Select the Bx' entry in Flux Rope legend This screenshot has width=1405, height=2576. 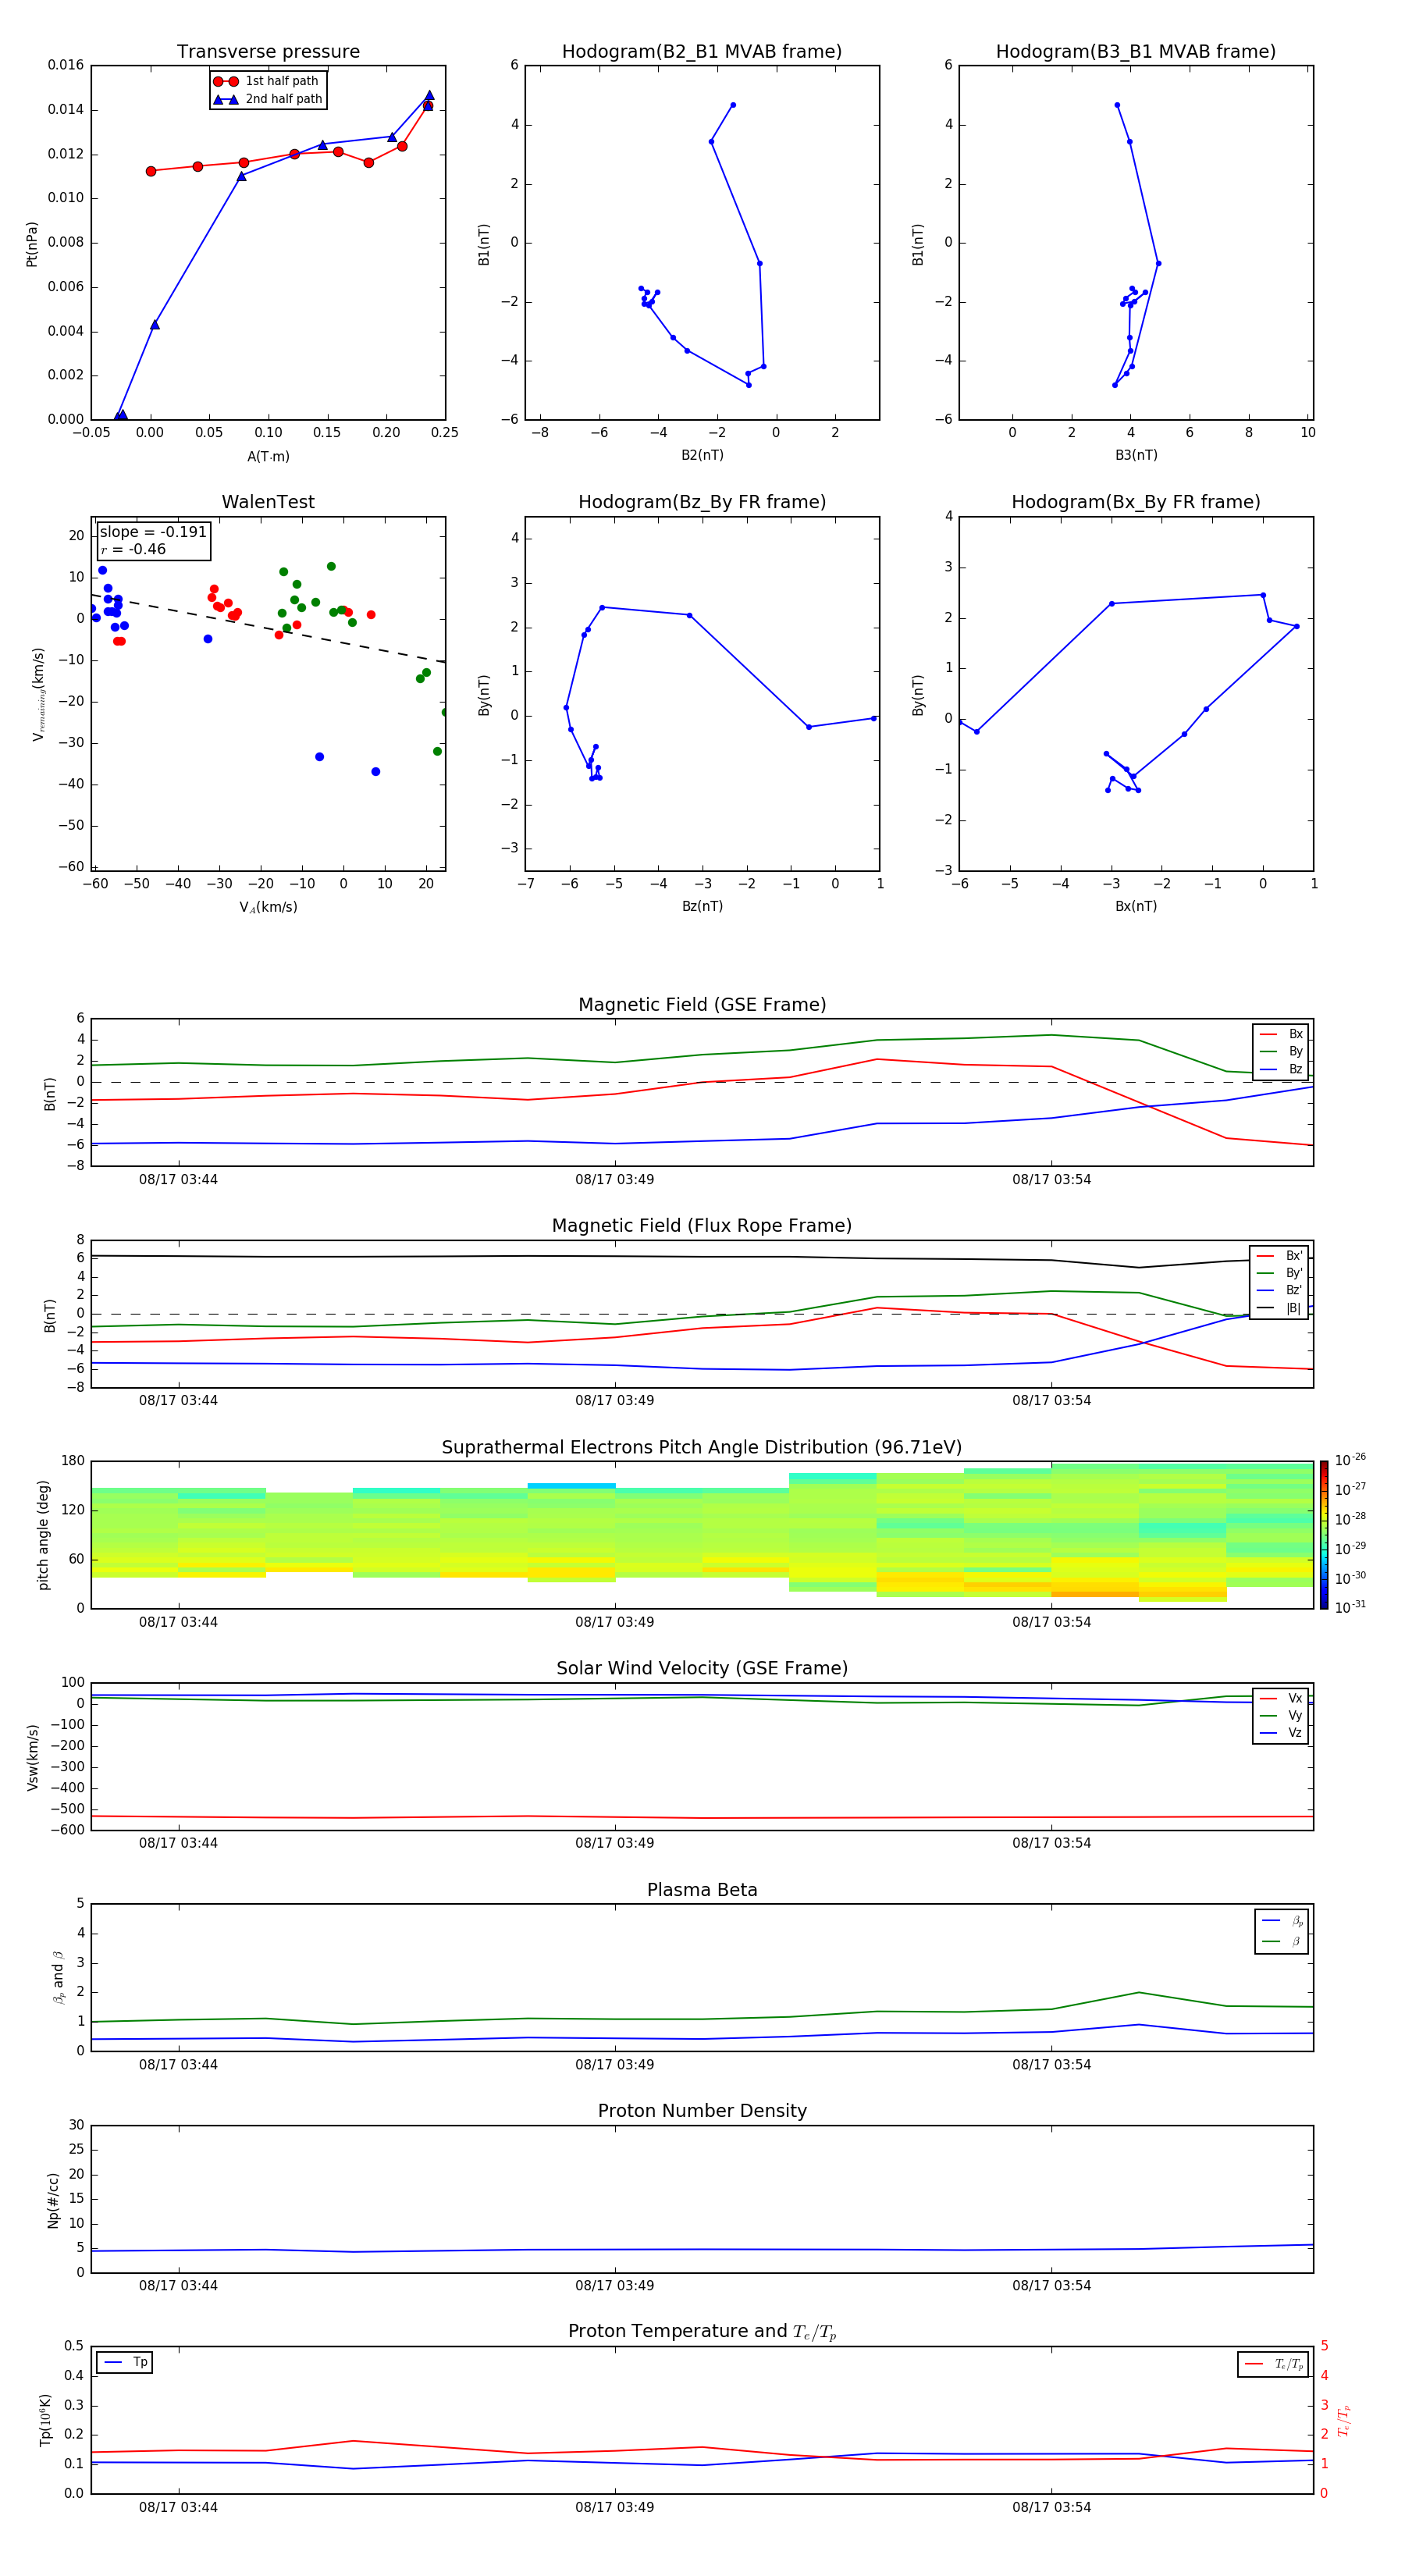tap(1279, 1256)
